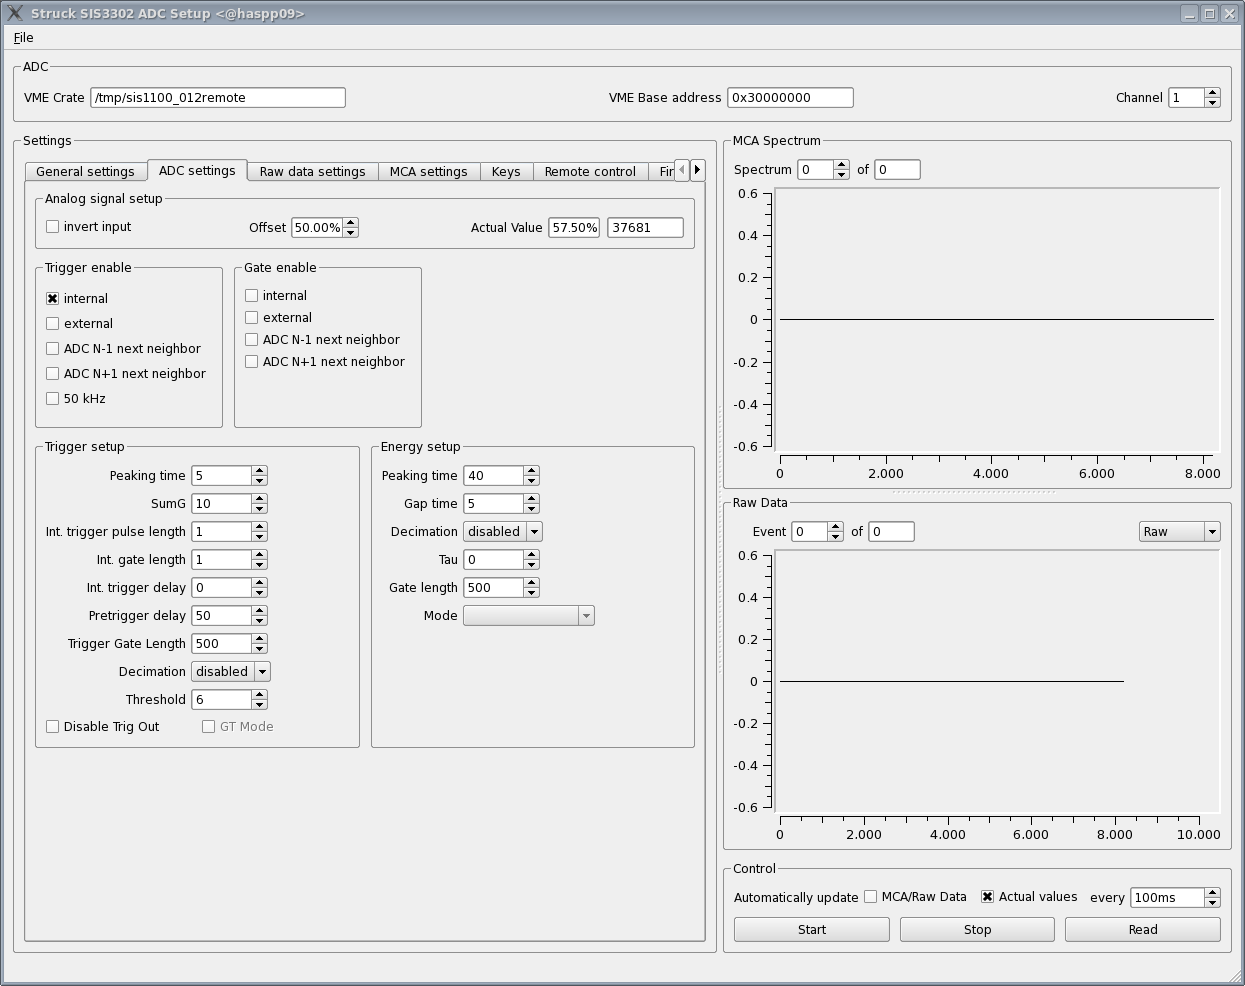Toggle MCA/Raw Data auto update
This screenshot has width=1245, height=986.
pyautogui.click(x=870, y=897)
